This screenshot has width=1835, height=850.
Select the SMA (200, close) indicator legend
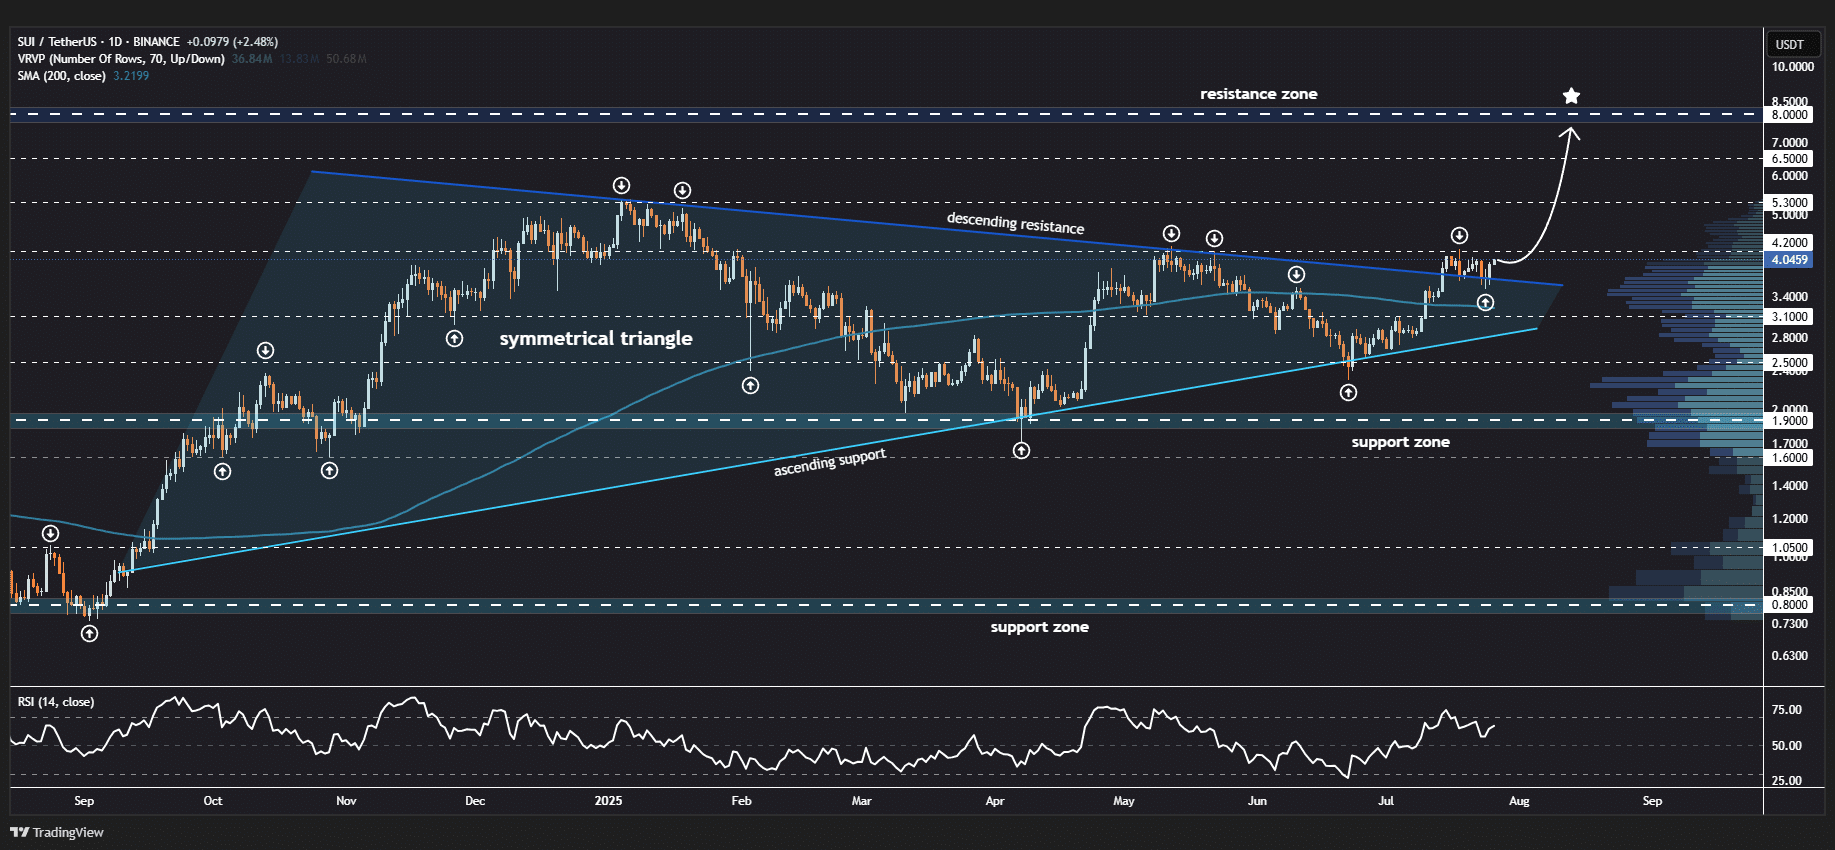[x=62, y=76]
